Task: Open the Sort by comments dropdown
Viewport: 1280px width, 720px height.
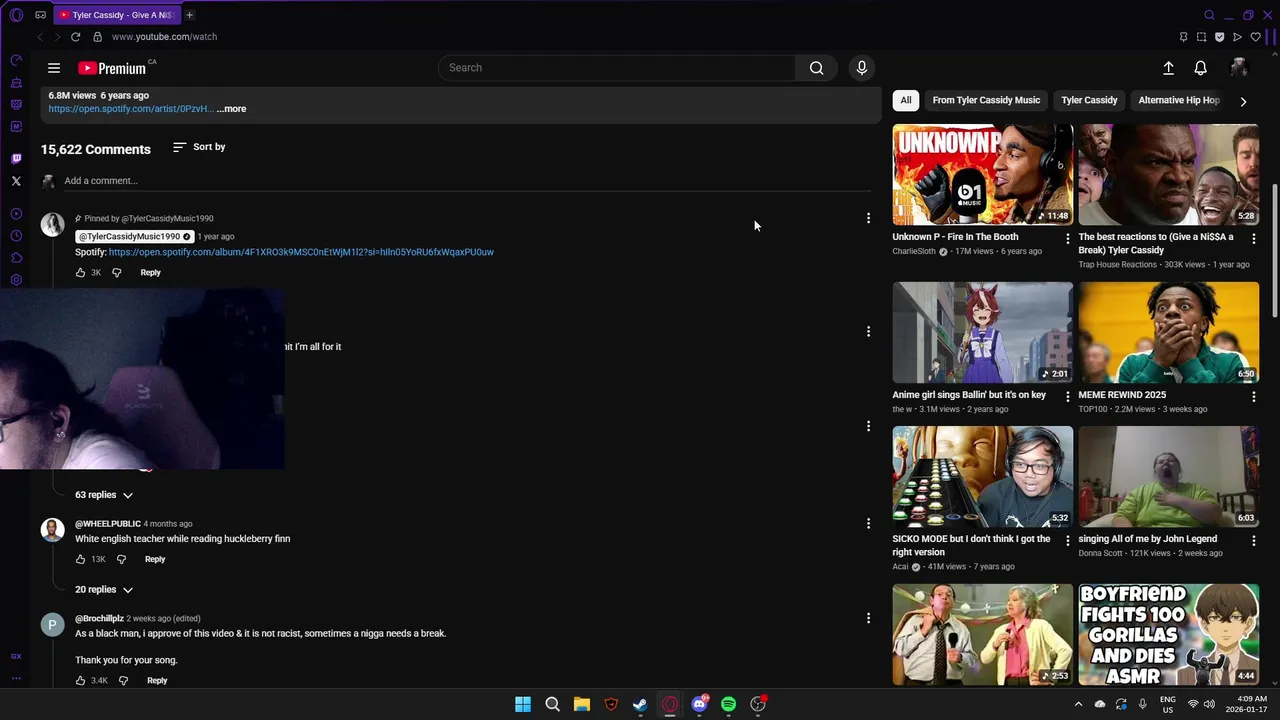Action: 199,147
